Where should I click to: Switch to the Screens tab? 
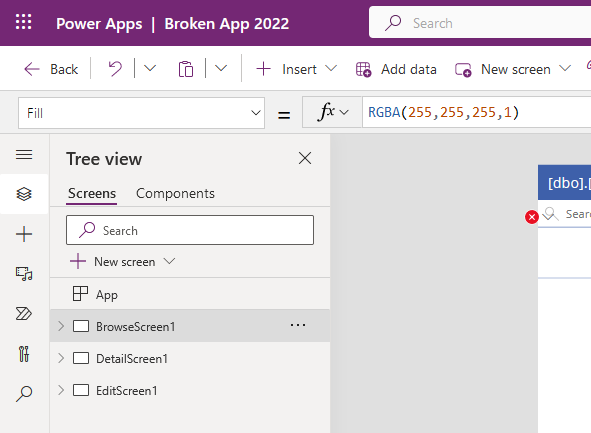pyautogui.click(x=92, y=193)
